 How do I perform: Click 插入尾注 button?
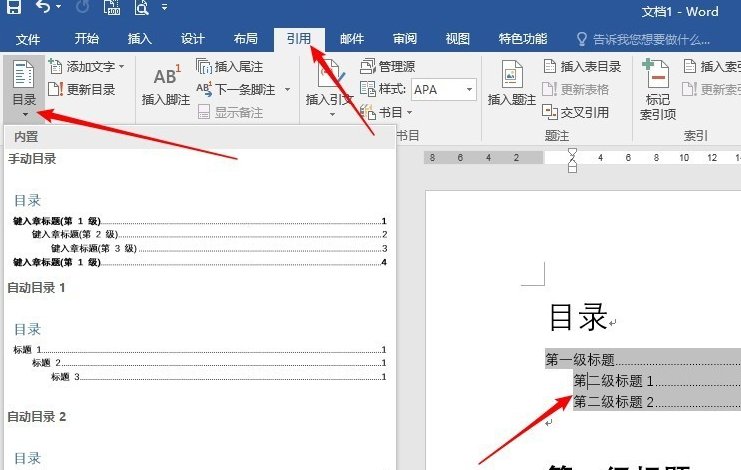[x=230, y=67]
